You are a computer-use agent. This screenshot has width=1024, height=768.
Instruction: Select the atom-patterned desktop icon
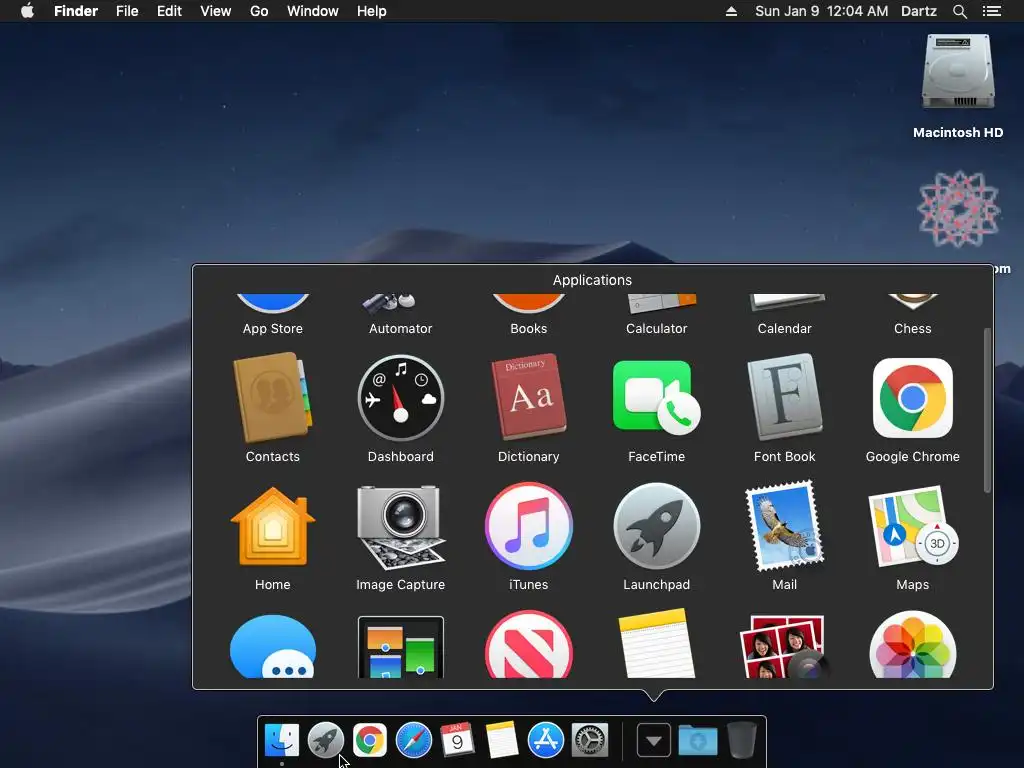tap(958, 209)
